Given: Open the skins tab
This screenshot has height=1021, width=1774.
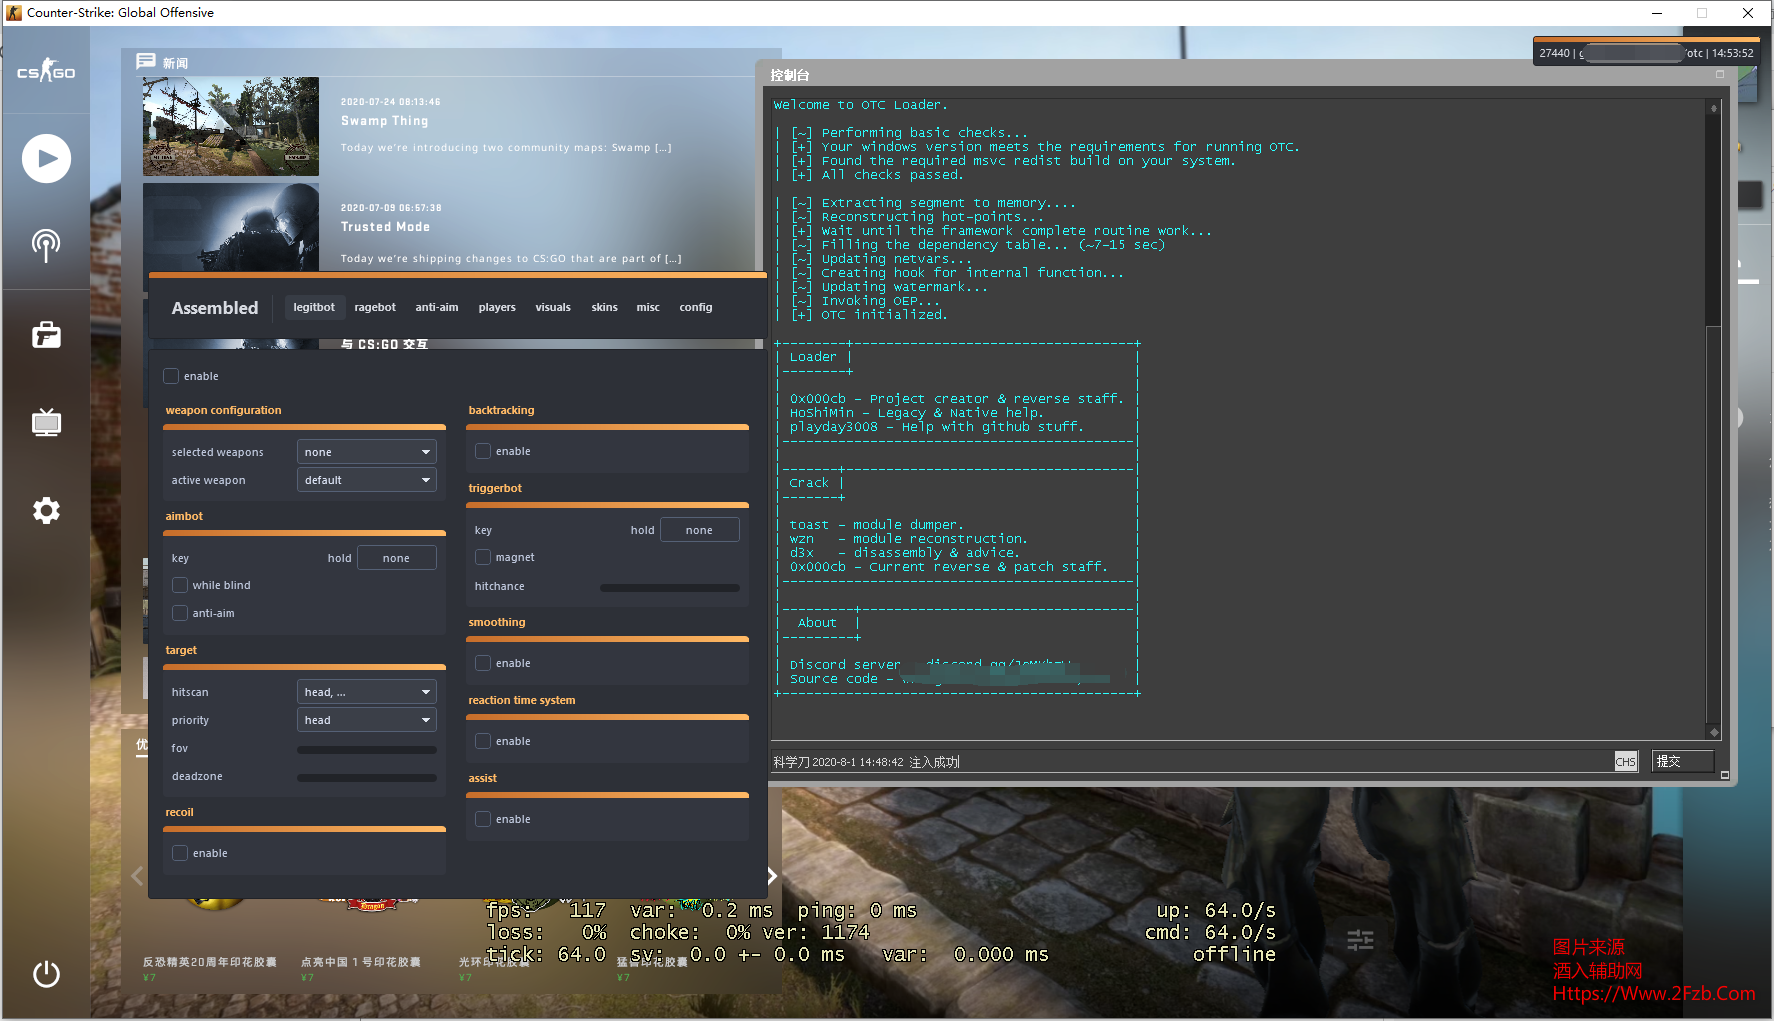Looking at the screenshot, I should 605,307.
